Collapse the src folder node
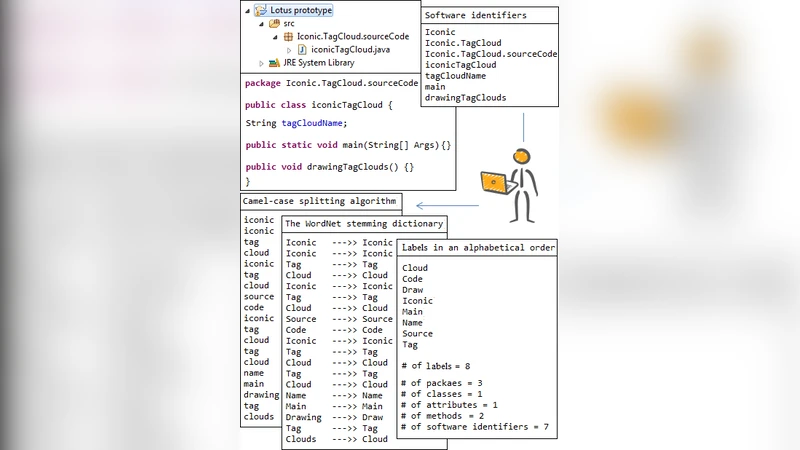The width and height of the screenshot is (800, 450). 262,23
